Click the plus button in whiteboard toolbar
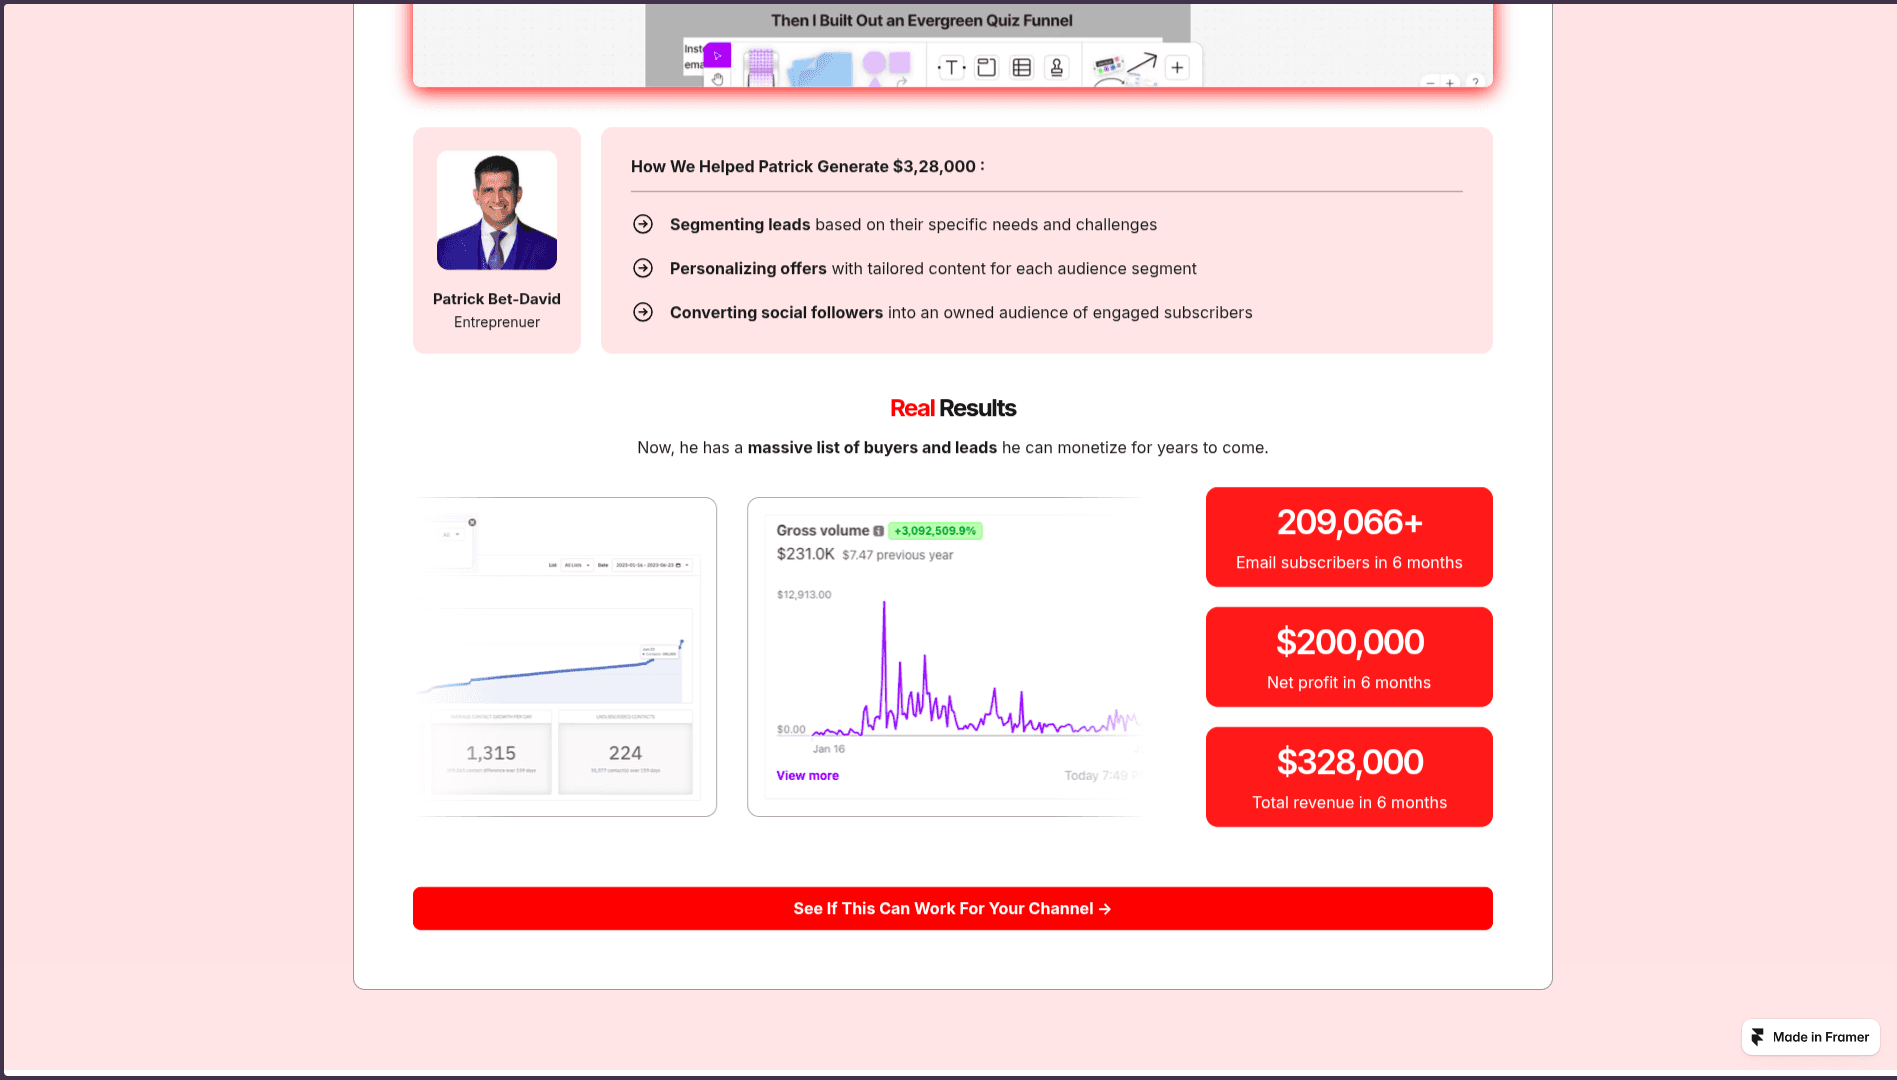Screen dimensions: 1897x1080 [1178, 68]
